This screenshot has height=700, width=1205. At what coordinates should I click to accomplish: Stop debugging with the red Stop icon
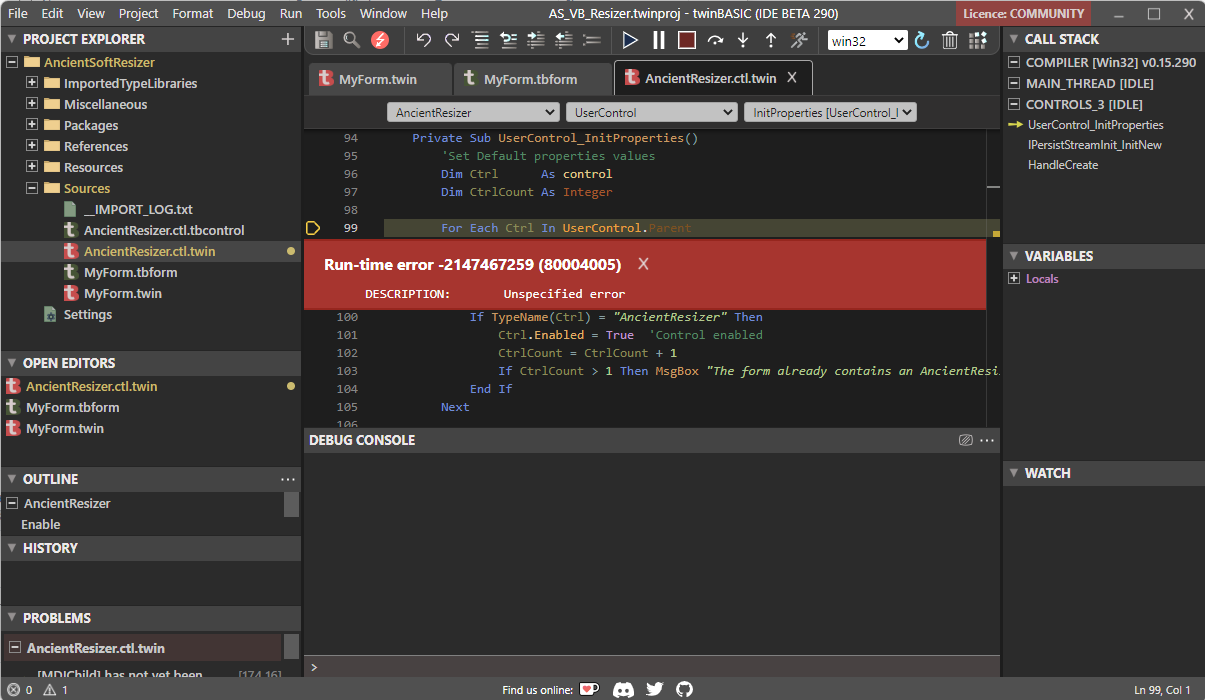click(686, 40)
